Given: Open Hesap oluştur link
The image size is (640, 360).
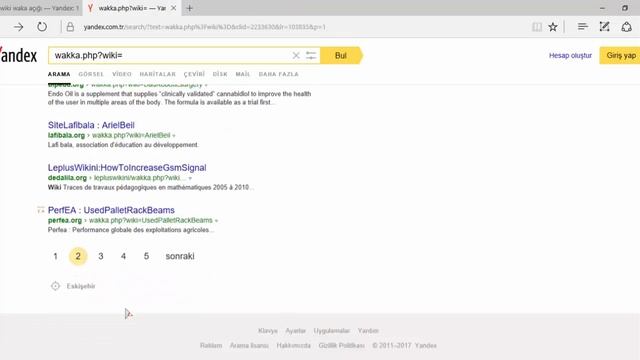Looking at the screenshot, I should tap(570, 56).
